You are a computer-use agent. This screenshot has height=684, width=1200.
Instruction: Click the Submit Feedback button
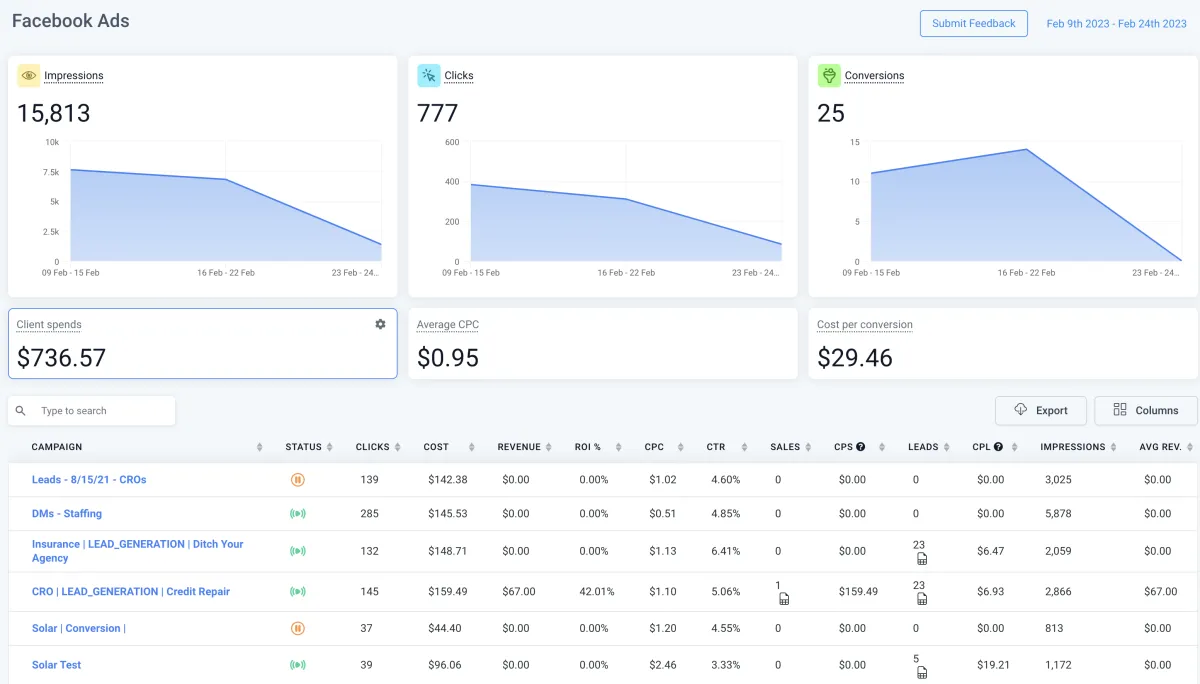973,24
